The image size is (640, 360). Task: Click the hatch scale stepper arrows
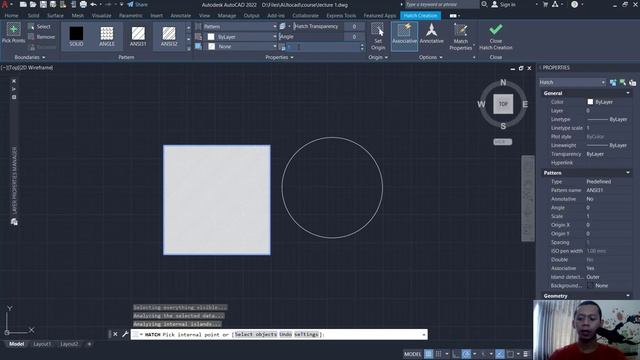click(362, 47)
